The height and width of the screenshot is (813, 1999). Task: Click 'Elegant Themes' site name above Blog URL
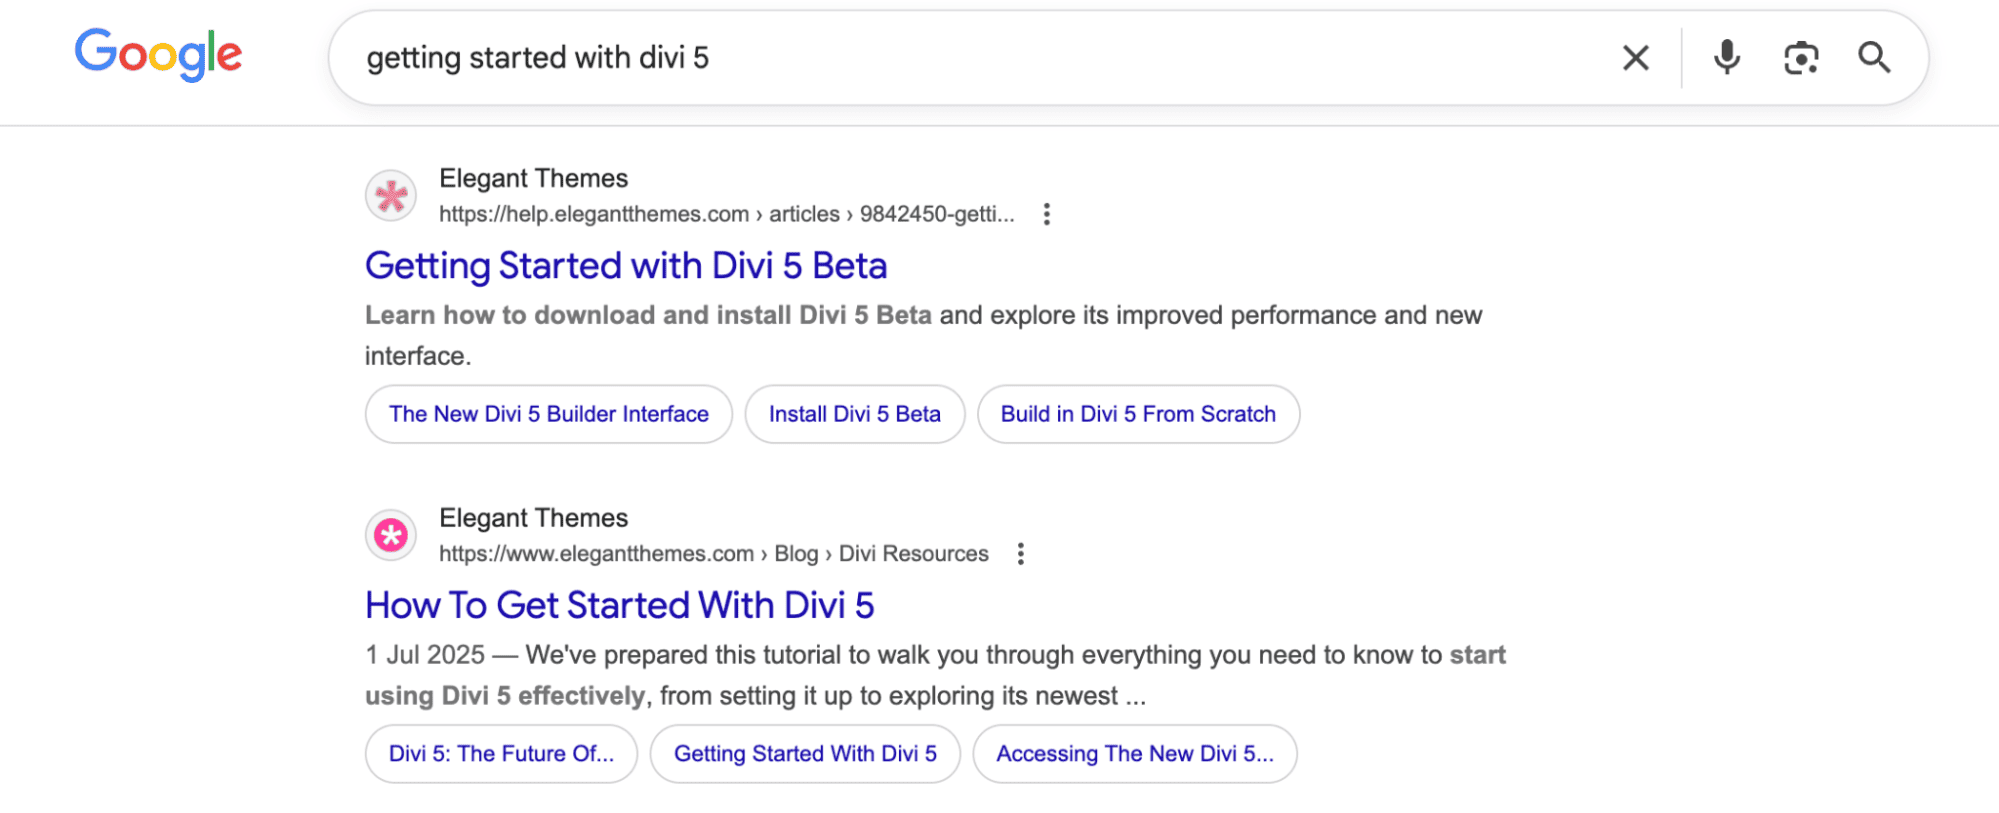pyautogui.click(x=534, y=518)
